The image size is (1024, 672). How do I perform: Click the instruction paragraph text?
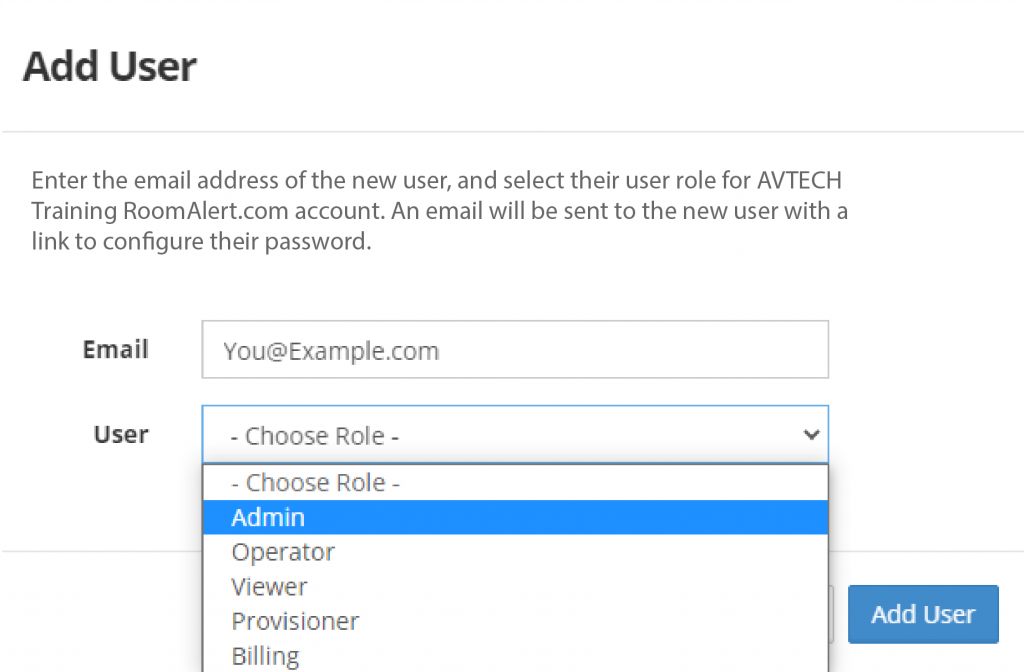coord(436,212)
